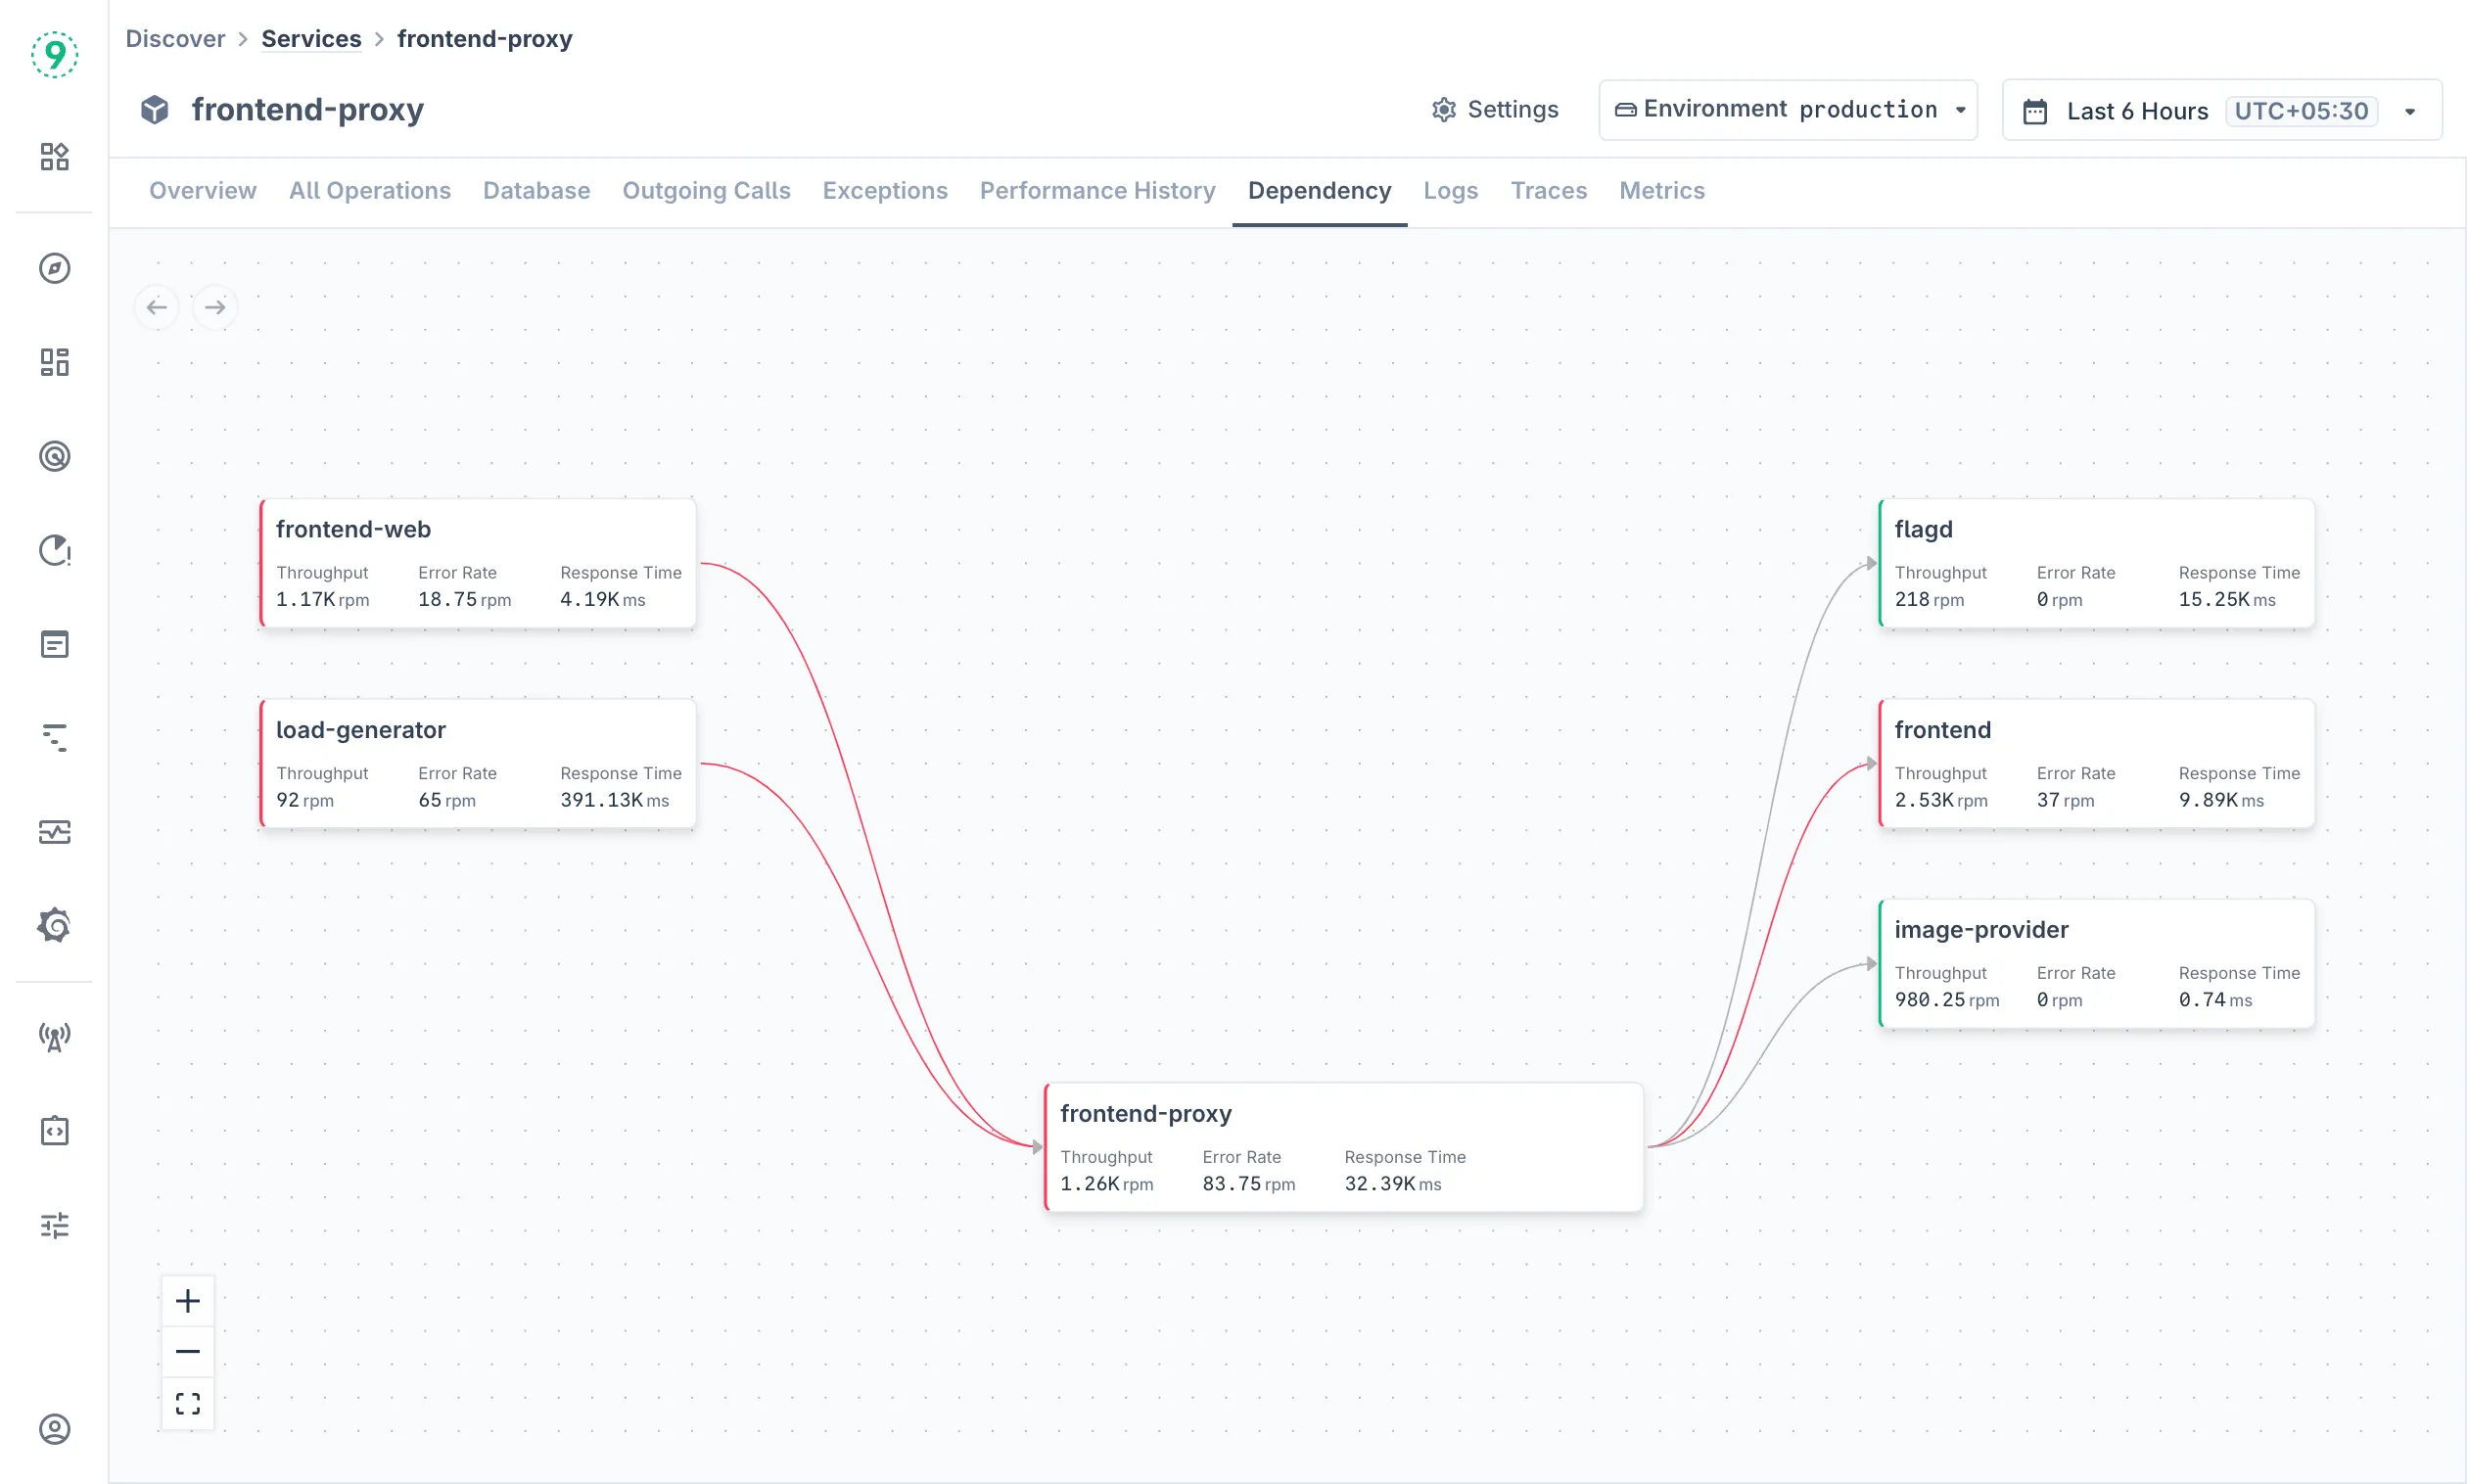Click the back arrow on dependency map

pyautogui.click(x=157, y=307)
